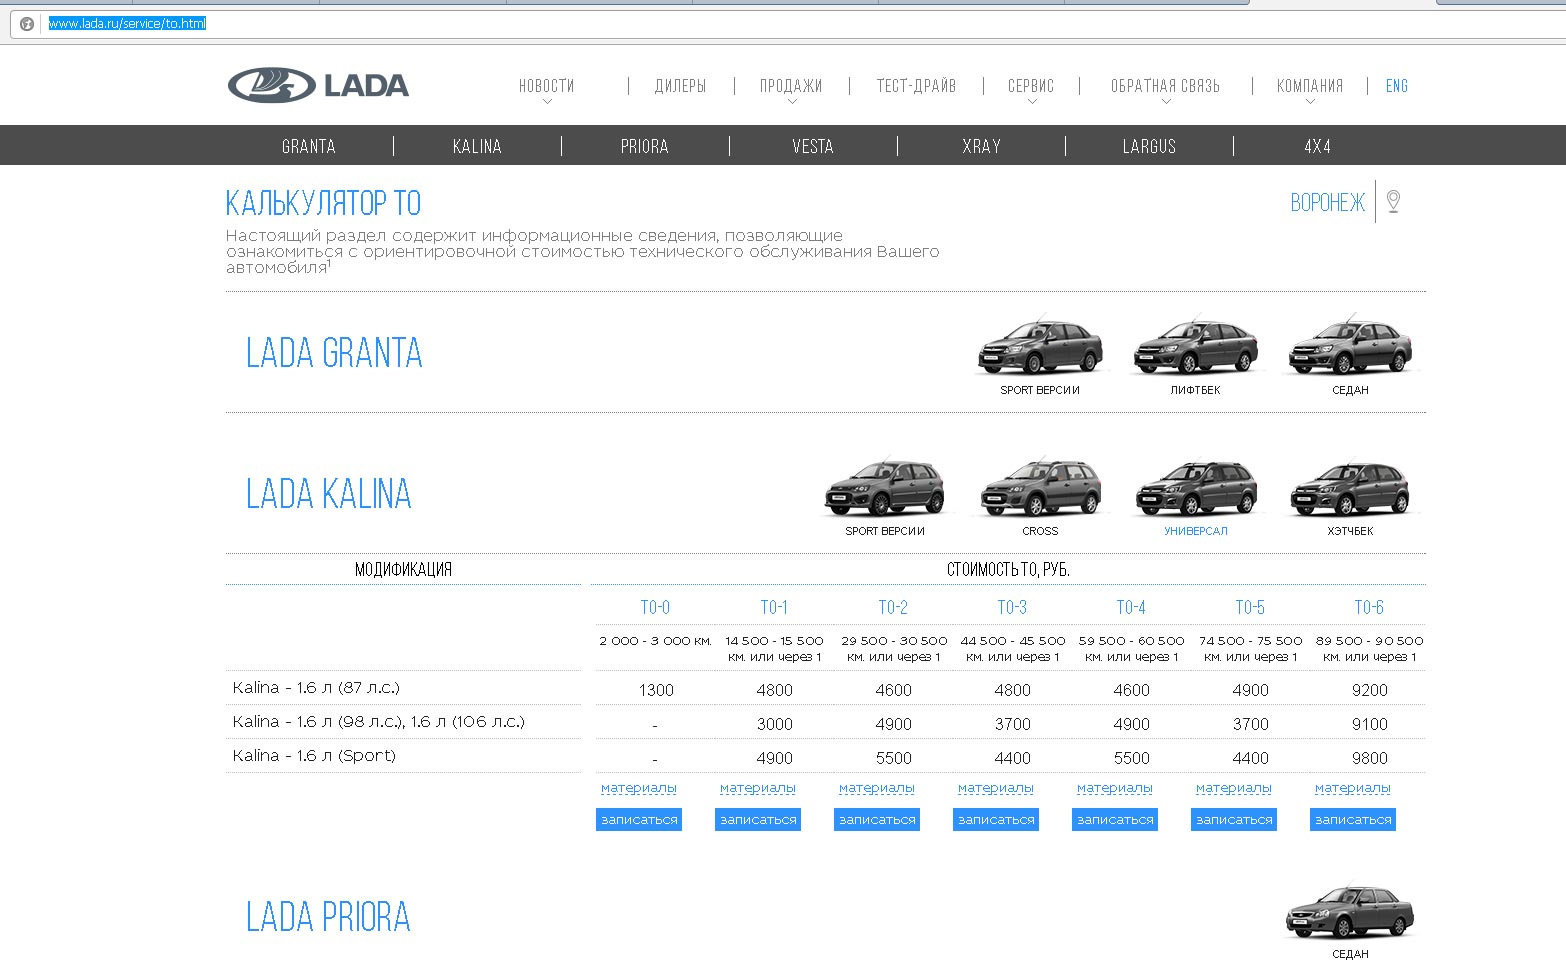The height and width of the screenshot is (975, 1566).
Task: Click записаться button for ТО-0
Action: pyautogui.click(x=639, y=820)
